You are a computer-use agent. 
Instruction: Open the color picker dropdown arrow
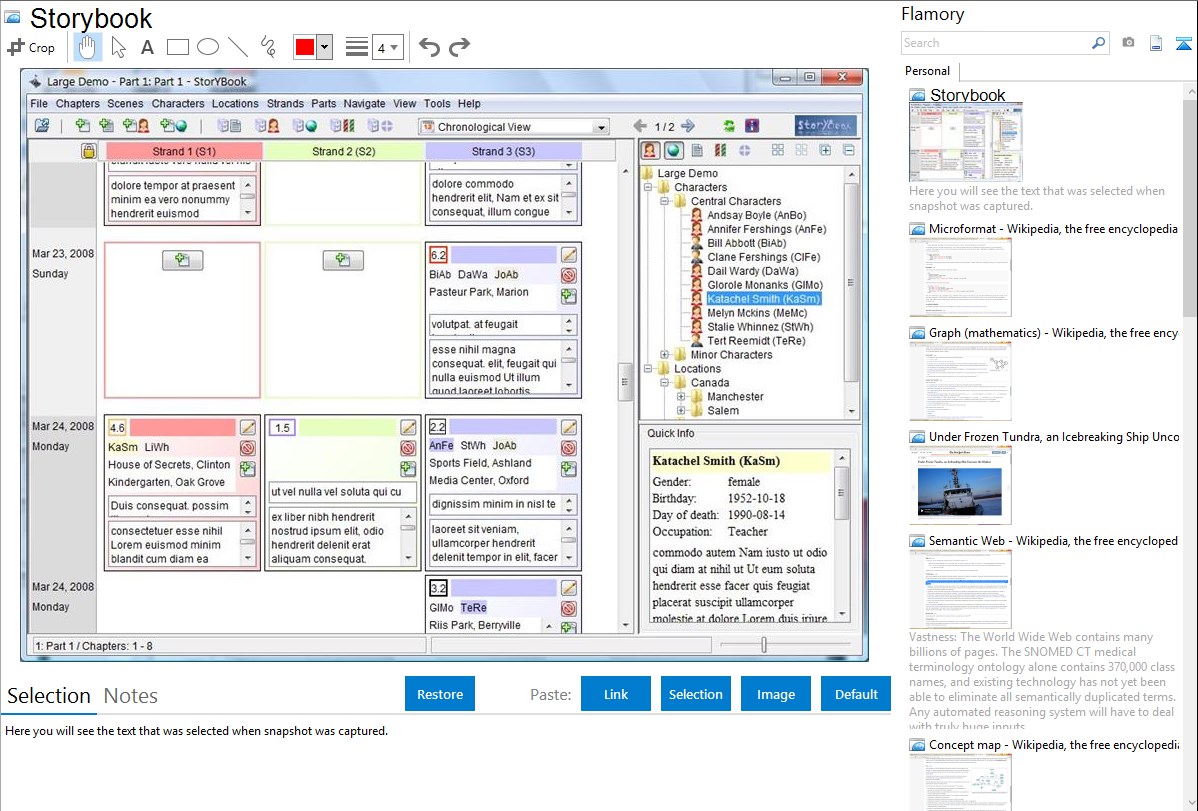coord(325,47)
